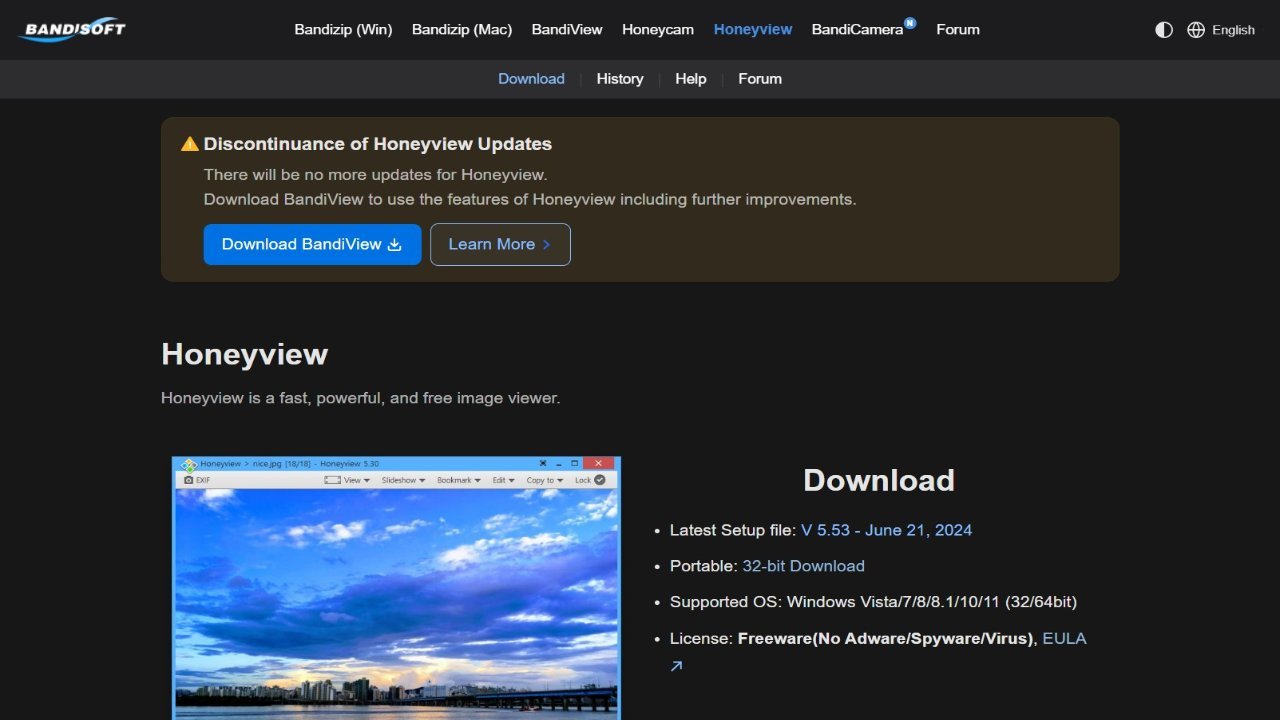Open Forum in the sub-navigation

(x=760, y=79)
